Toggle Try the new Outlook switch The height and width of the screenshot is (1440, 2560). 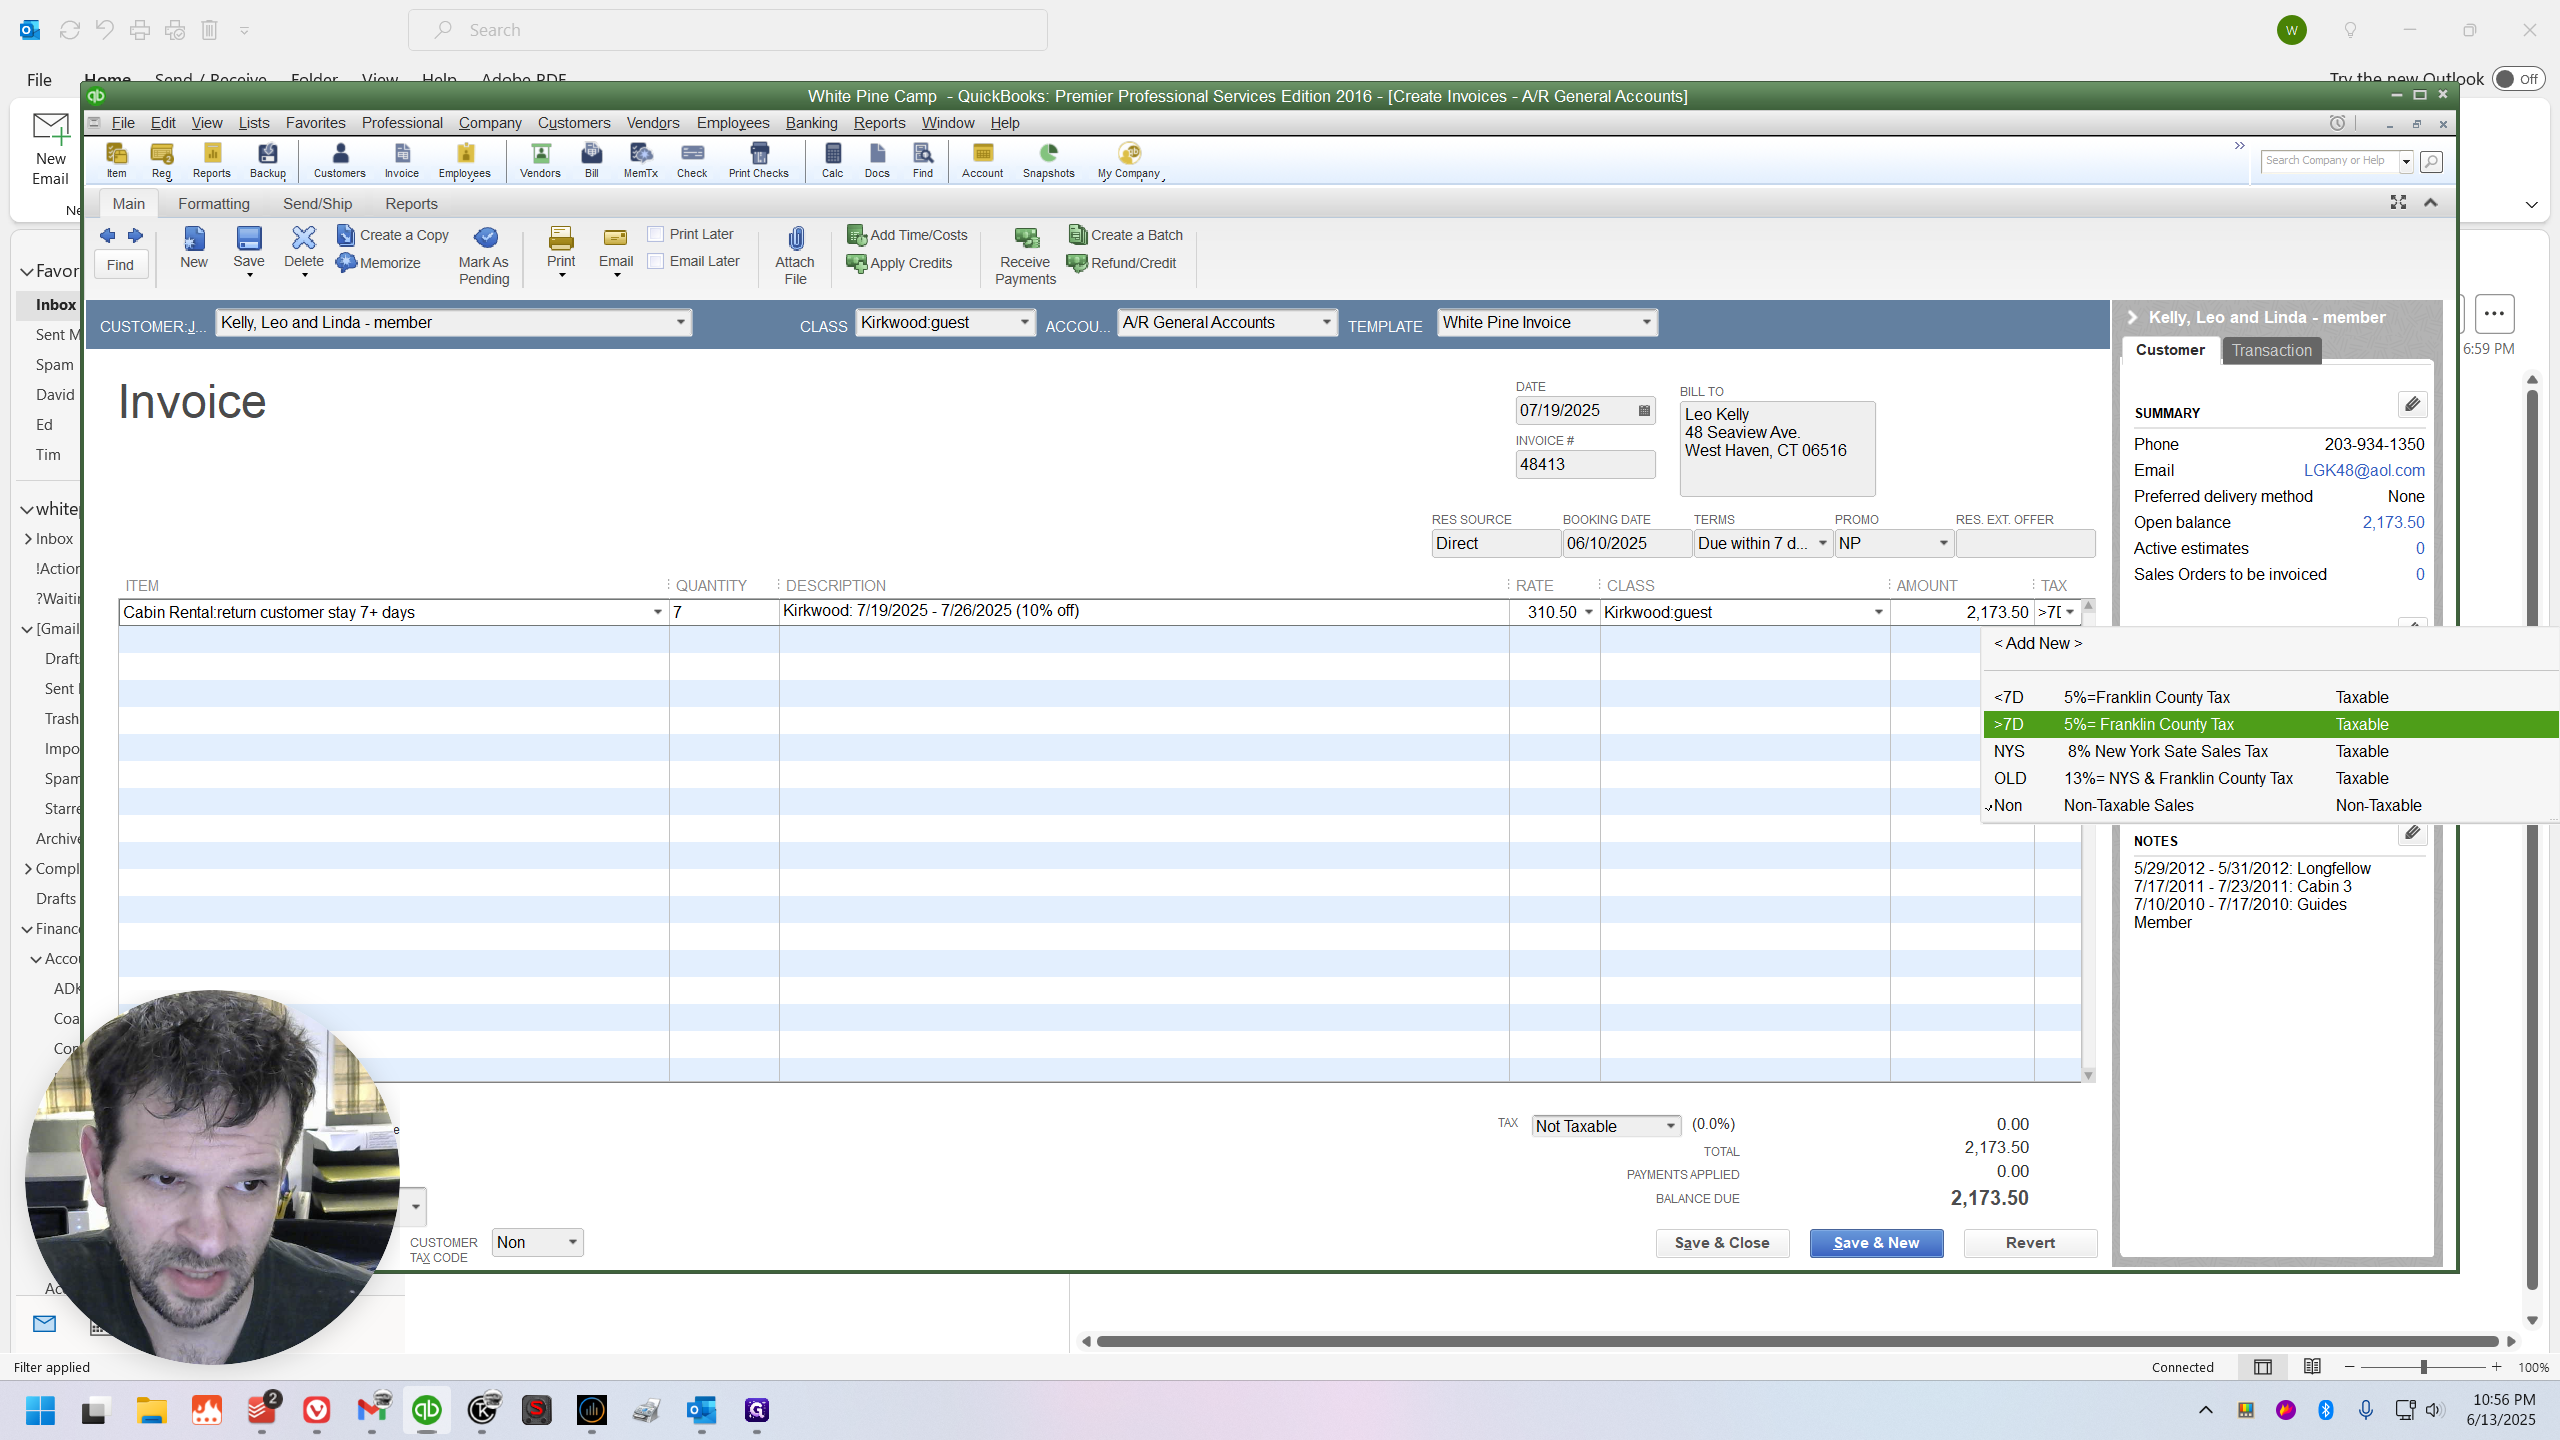[2516, 79]
